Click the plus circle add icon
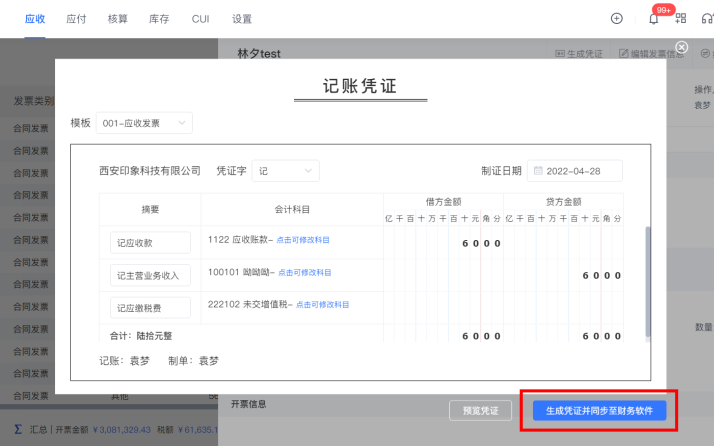Viewport: 714px width, 446px height. [616, 19]
